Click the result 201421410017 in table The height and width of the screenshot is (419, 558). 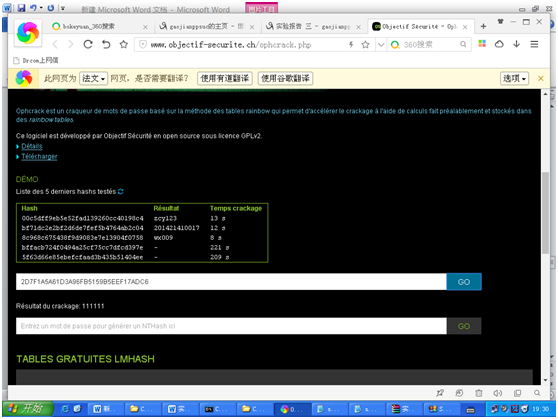click(x=177, y=228)
